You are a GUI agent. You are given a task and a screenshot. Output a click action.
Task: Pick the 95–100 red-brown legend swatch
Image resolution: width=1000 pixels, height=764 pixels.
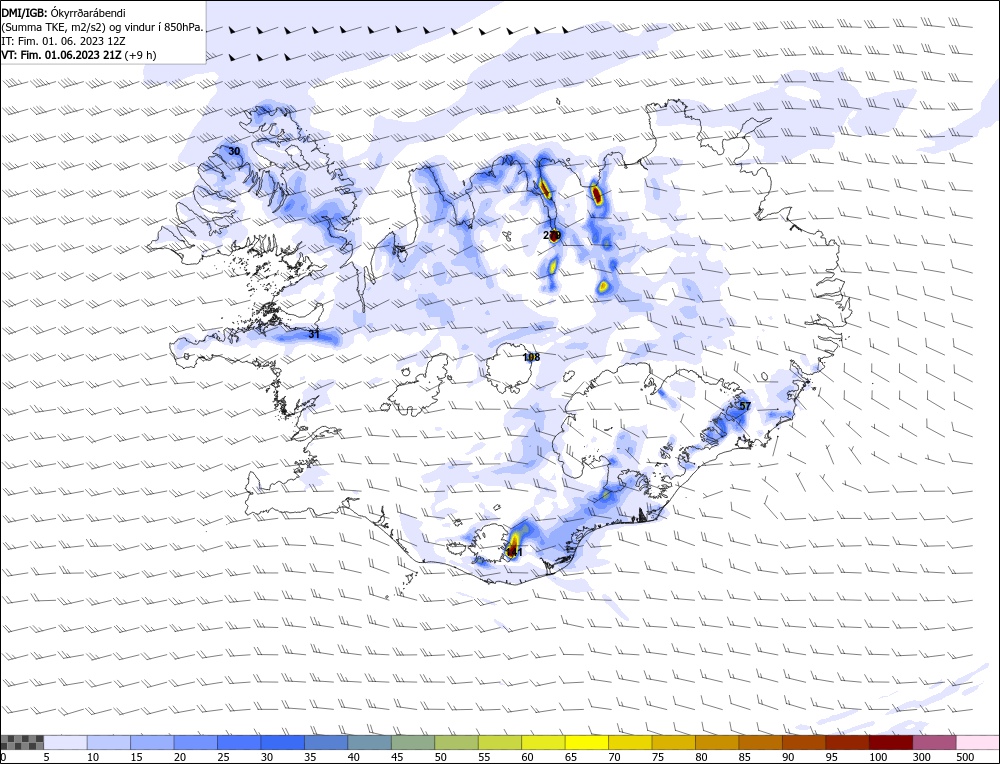(x=846, y=742)
